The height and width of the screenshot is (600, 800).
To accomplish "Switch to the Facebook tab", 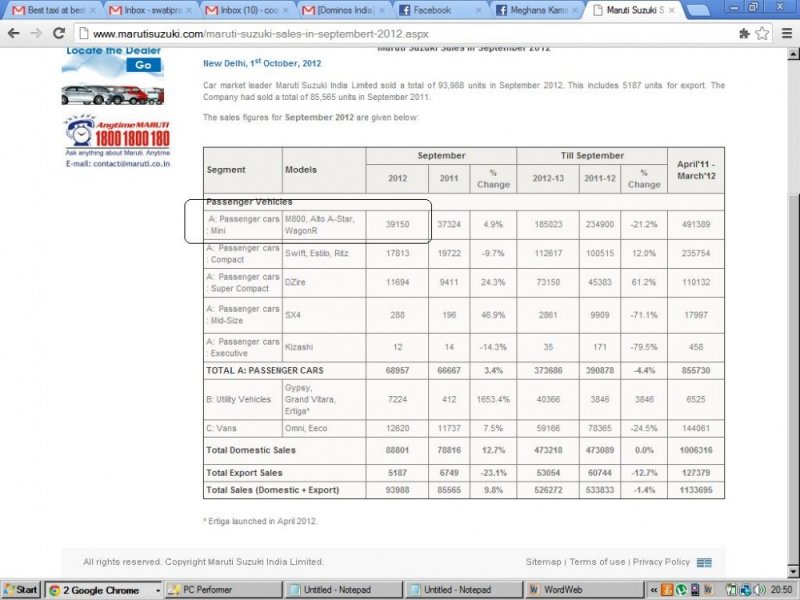I will click(x=439, y=10).
